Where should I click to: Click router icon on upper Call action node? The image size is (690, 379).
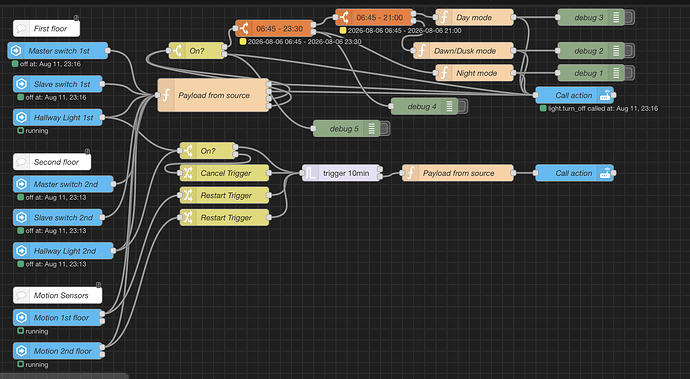click(x=605, y=95)
